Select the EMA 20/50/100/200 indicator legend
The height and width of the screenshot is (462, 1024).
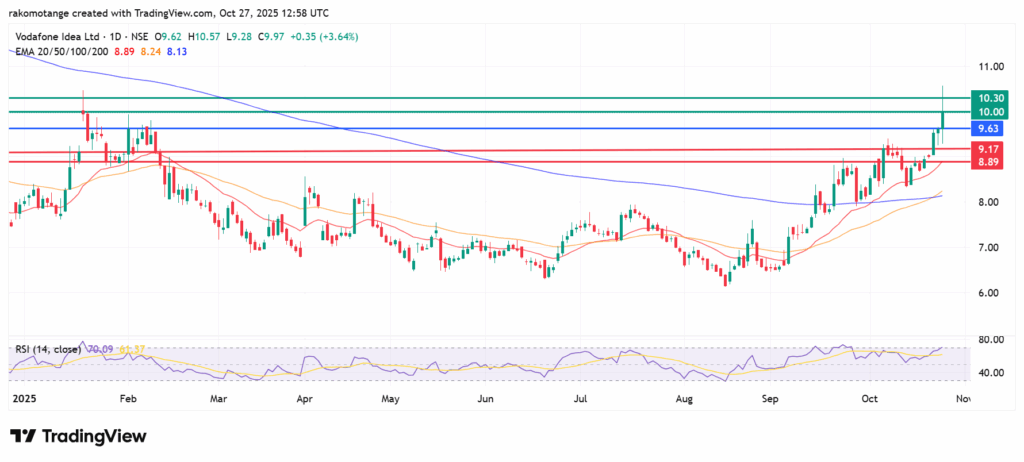(x=61, y=50)
